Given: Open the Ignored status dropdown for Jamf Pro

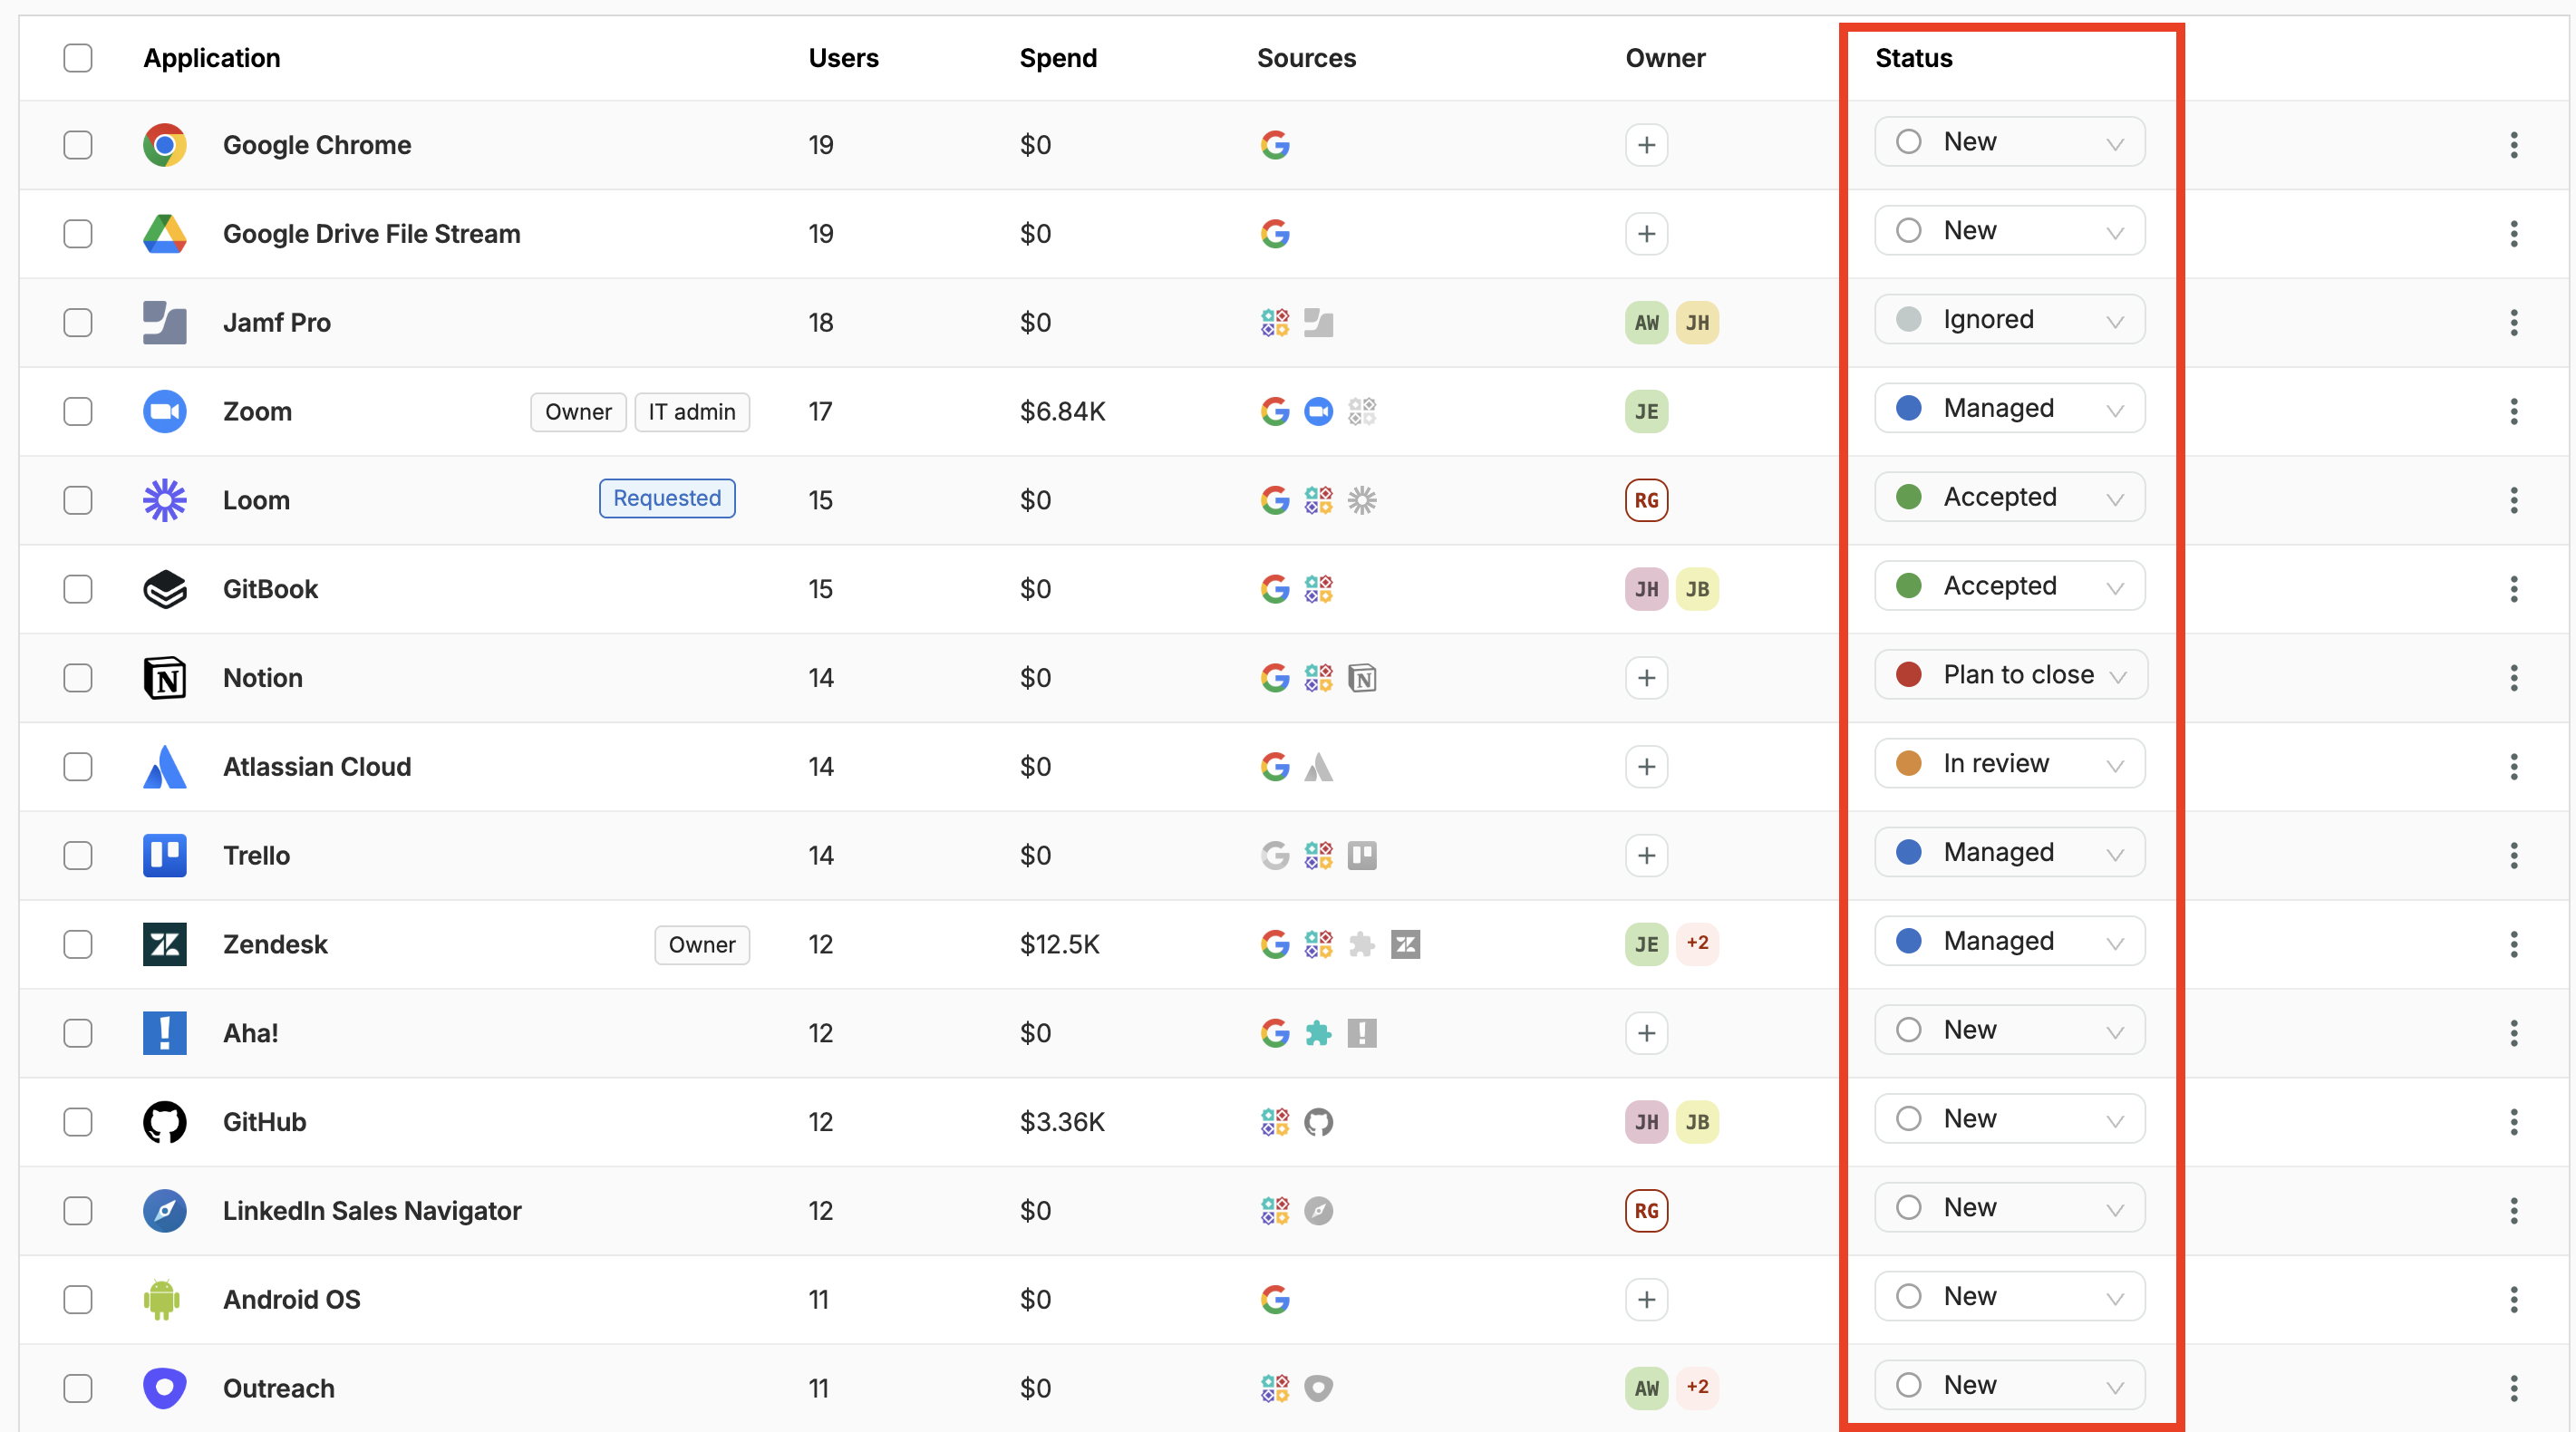Looking at the screenshot, I should 2010,320.
